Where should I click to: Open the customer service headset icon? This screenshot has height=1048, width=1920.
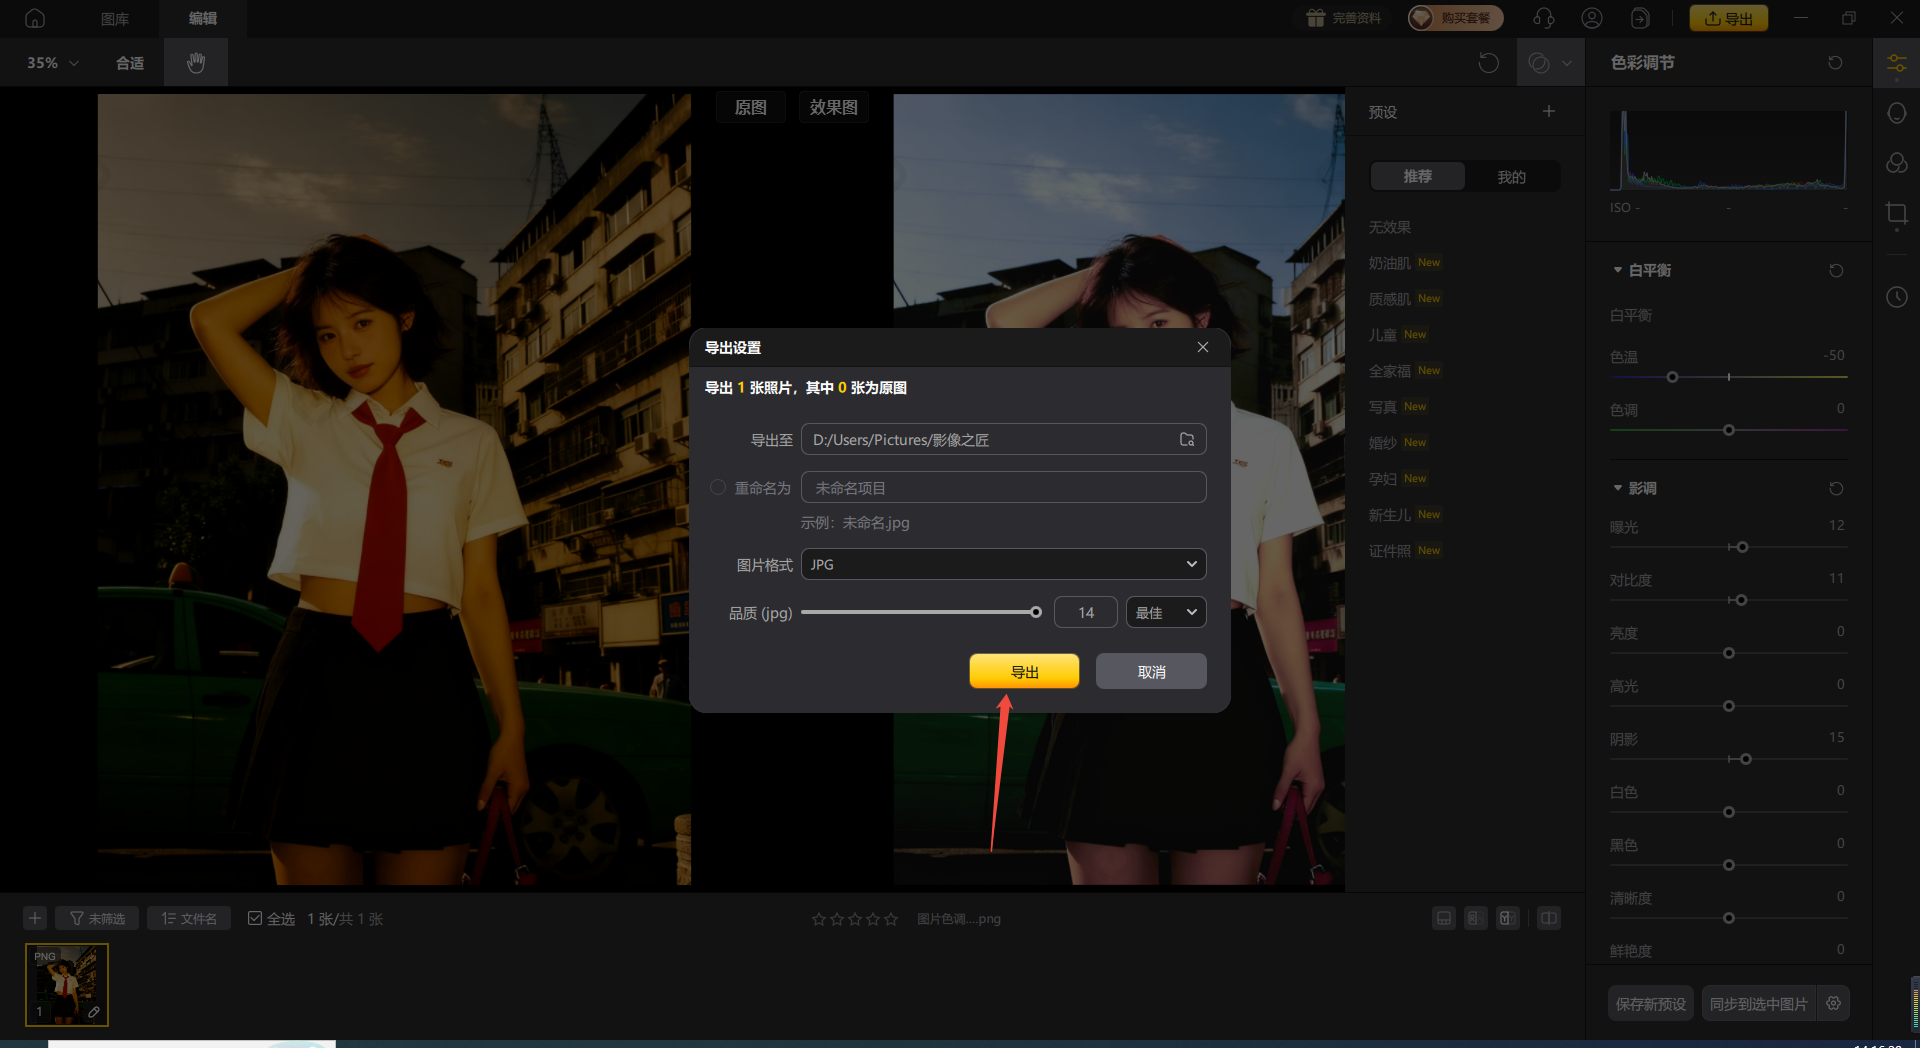[1543, 18]
